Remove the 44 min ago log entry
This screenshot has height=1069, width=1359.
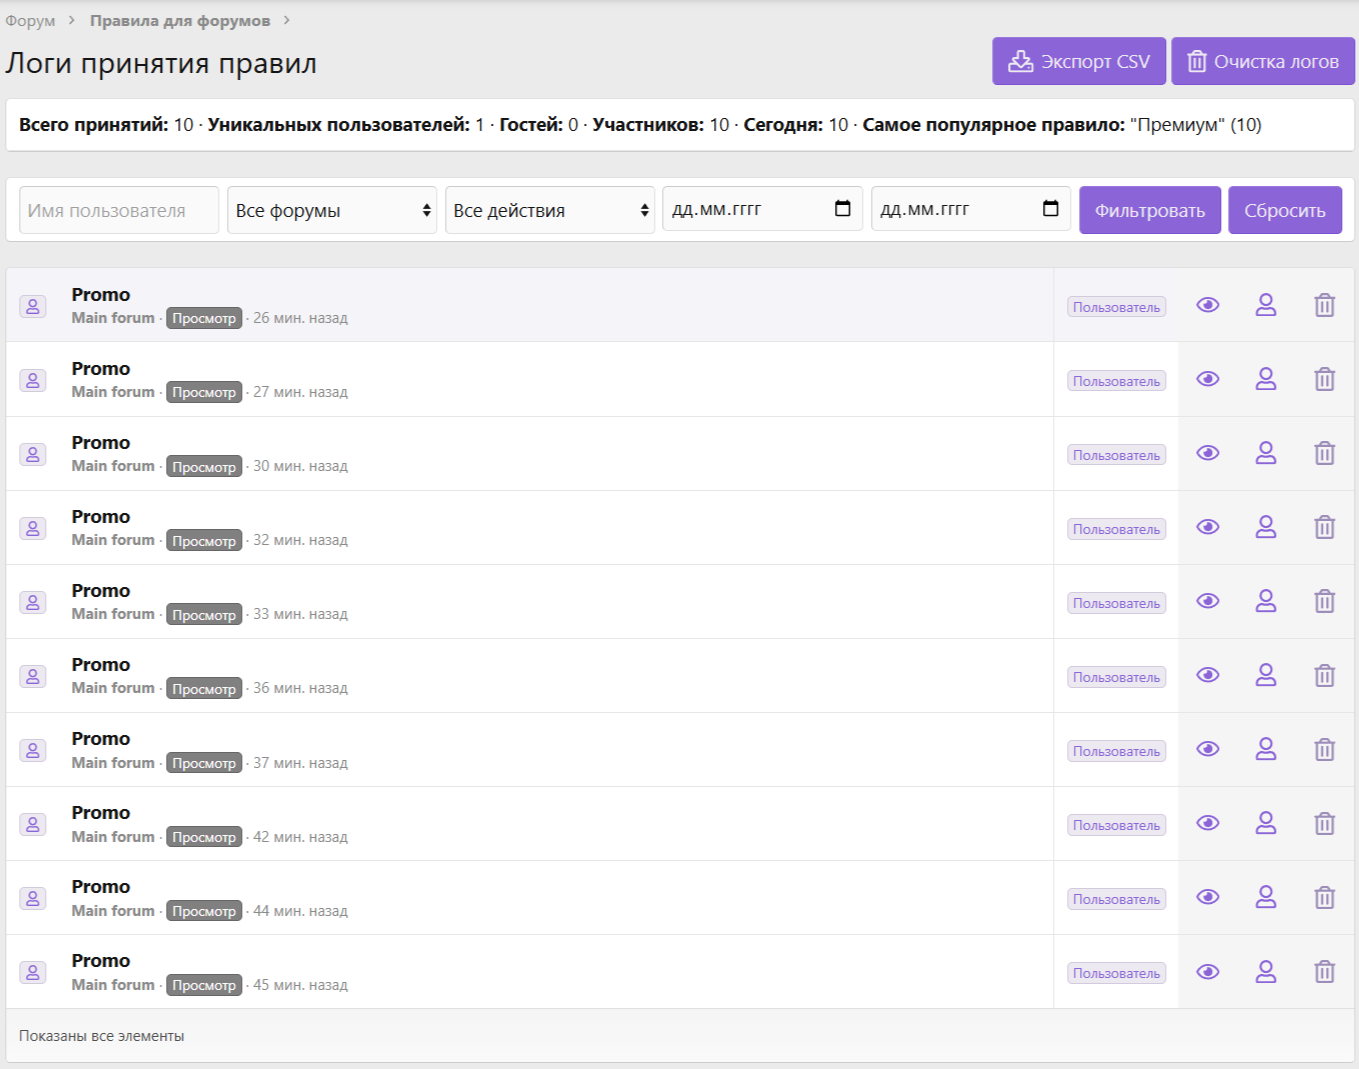[1325, 897]
